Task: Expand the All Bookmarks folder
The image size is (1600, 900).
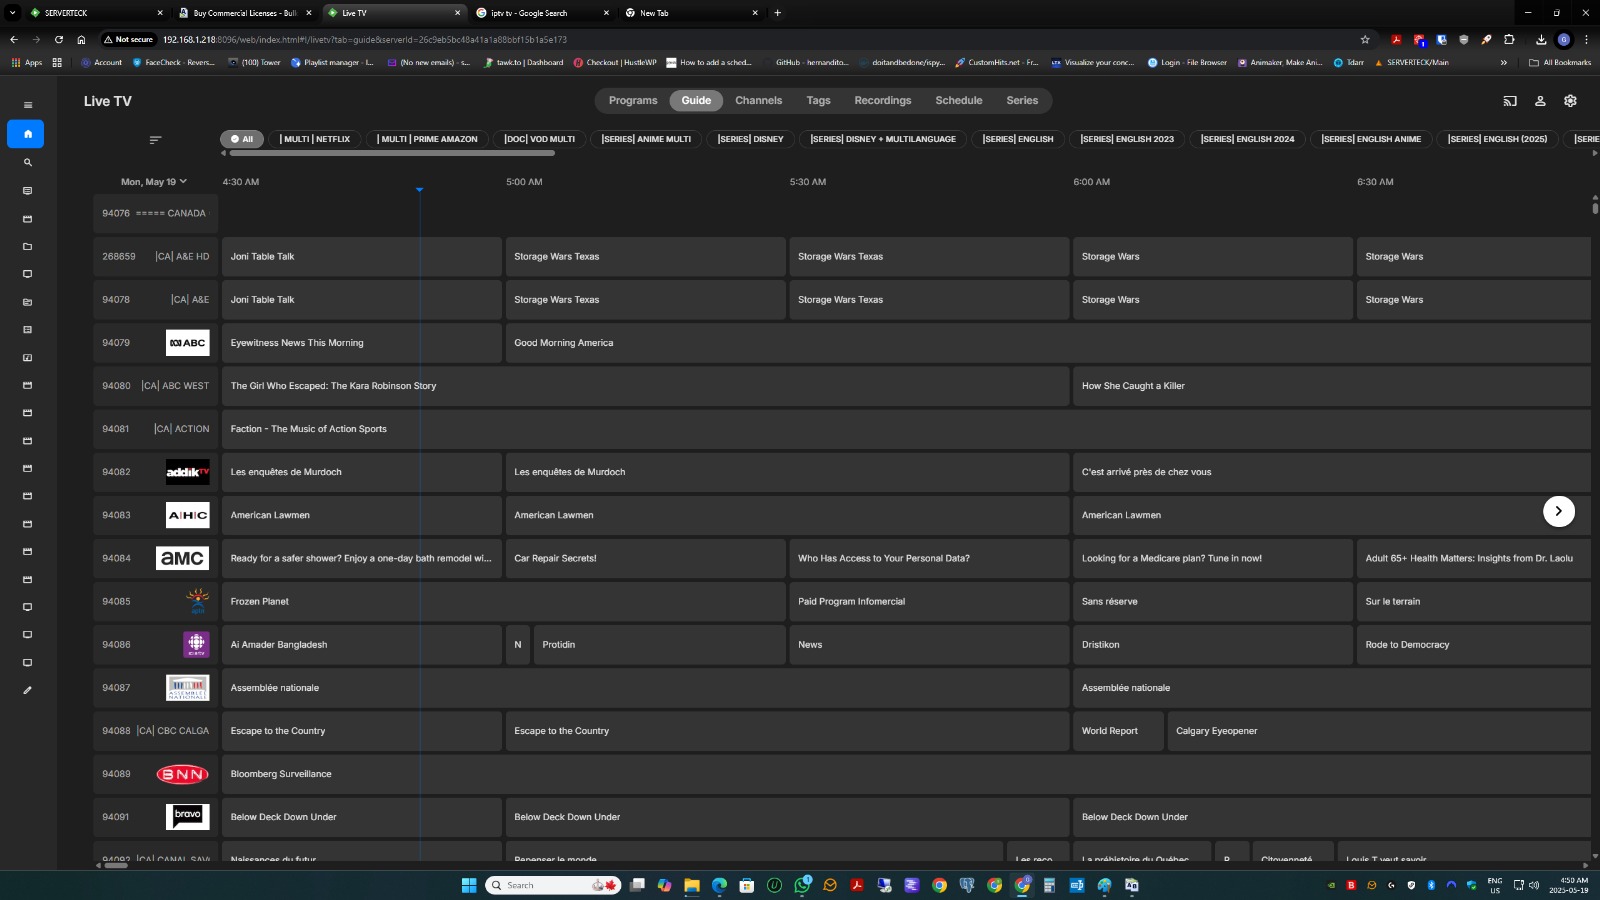Action: point(1560,62)
